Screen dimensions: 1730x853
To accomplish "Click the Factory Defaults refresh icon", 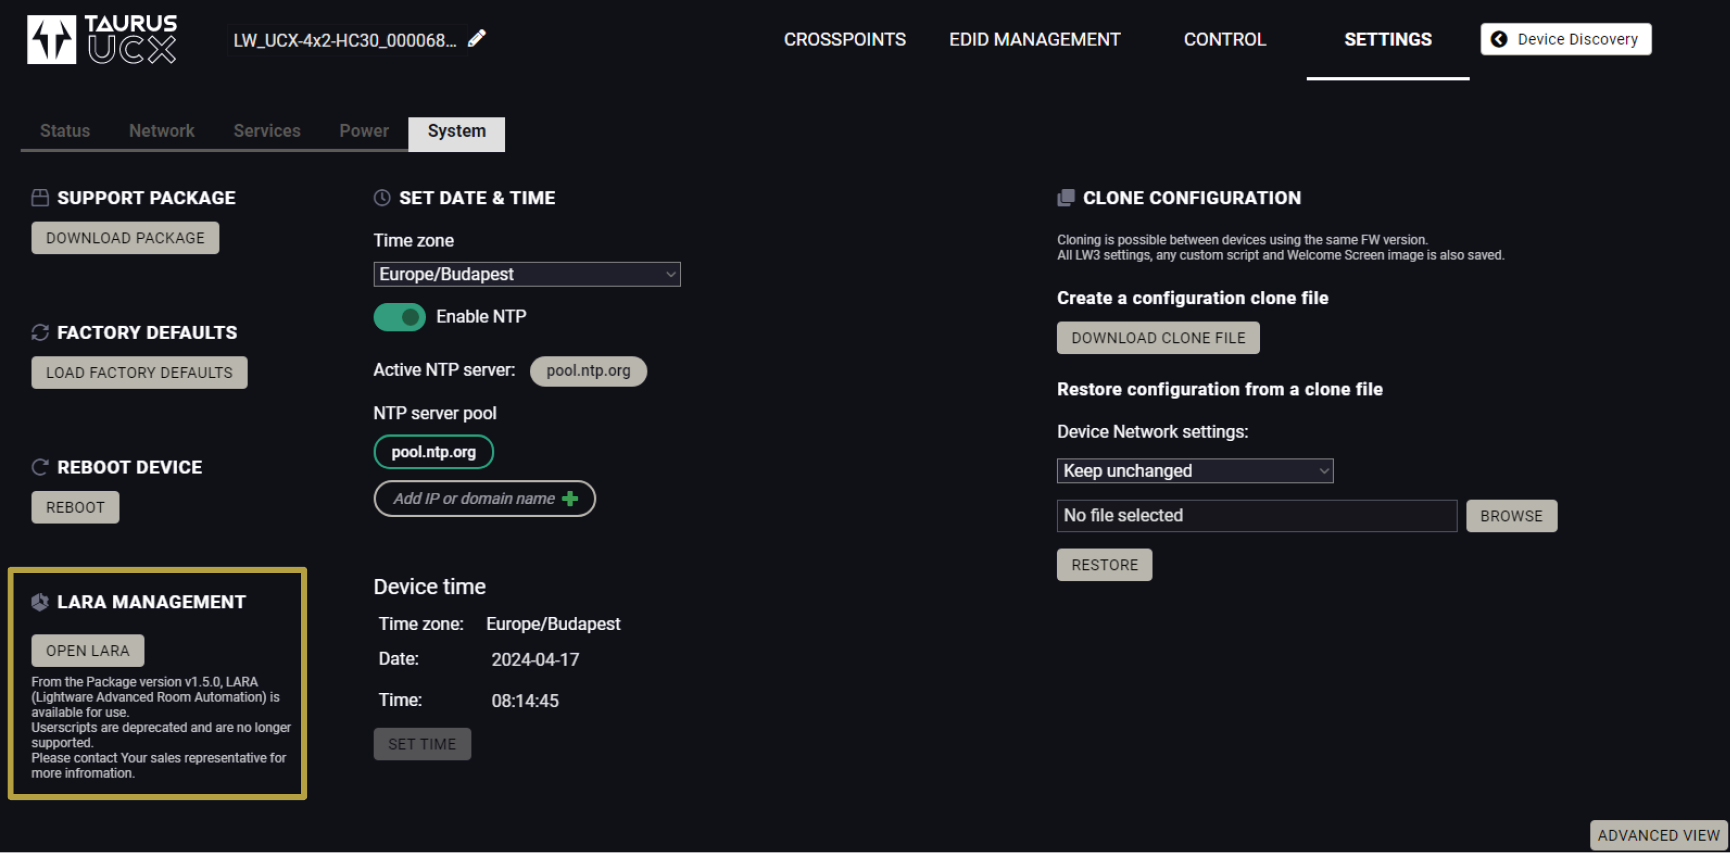I will click(x=40, y=332).
